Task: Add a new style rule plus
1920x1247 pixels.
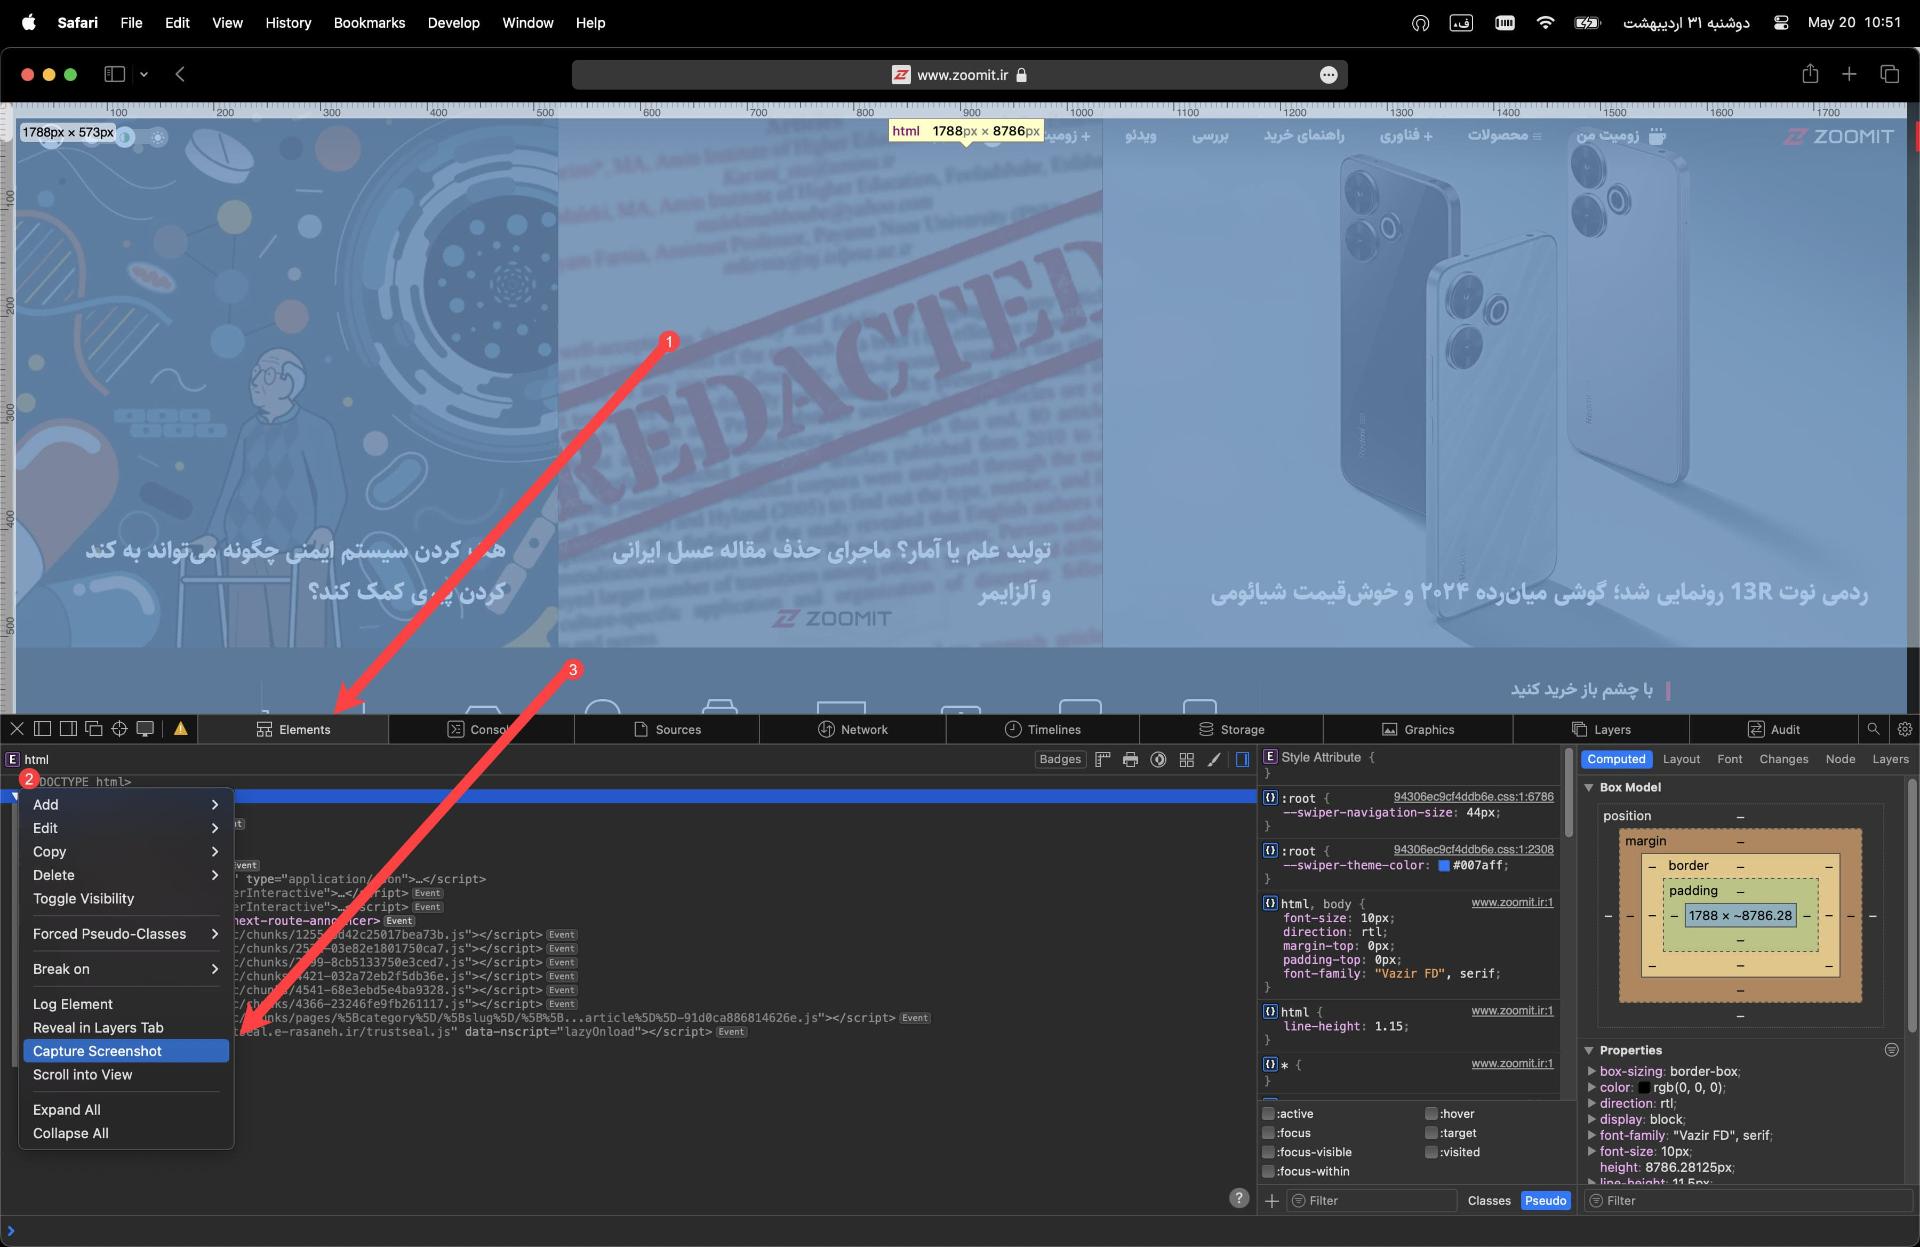Action: tap(1272, 1201)
